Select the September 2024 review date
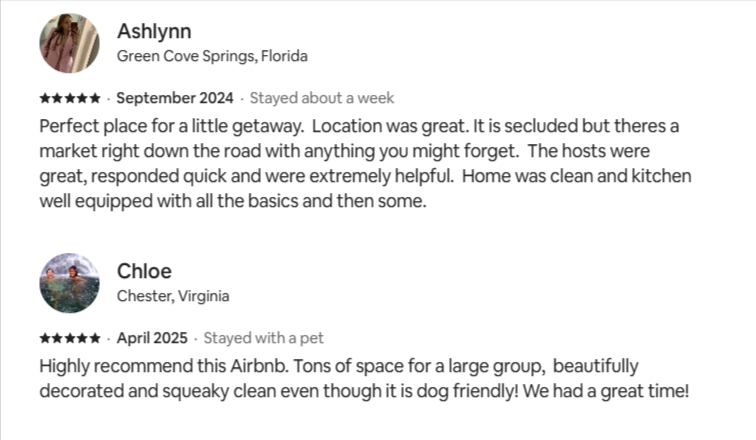This screenshot has height=440, width=756. point(175,98)
